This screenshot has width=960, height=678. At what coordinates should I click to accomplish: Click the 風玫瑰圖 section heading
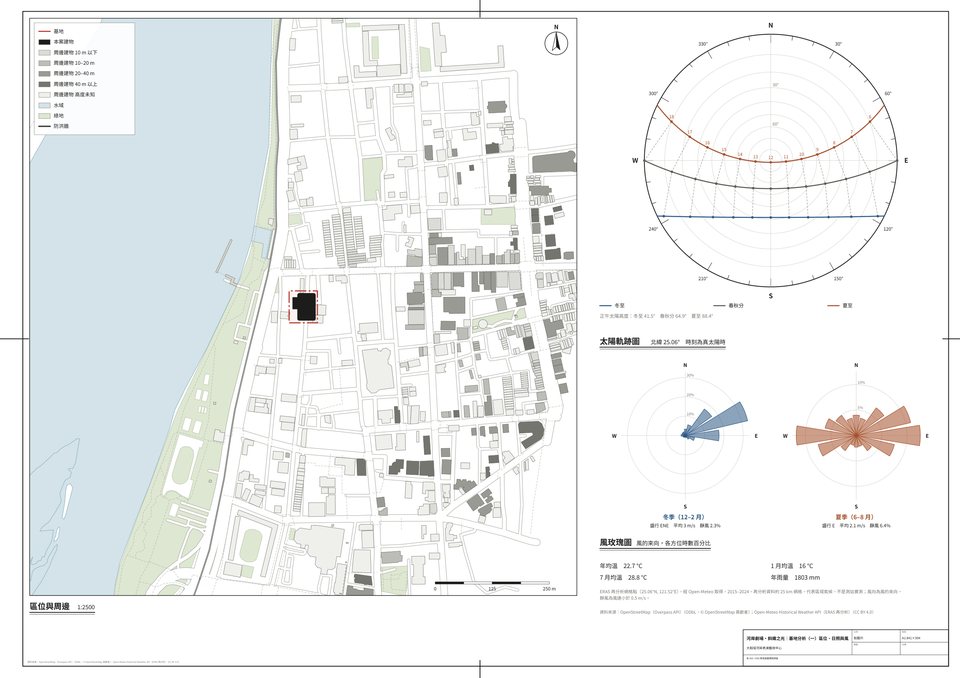615,543
